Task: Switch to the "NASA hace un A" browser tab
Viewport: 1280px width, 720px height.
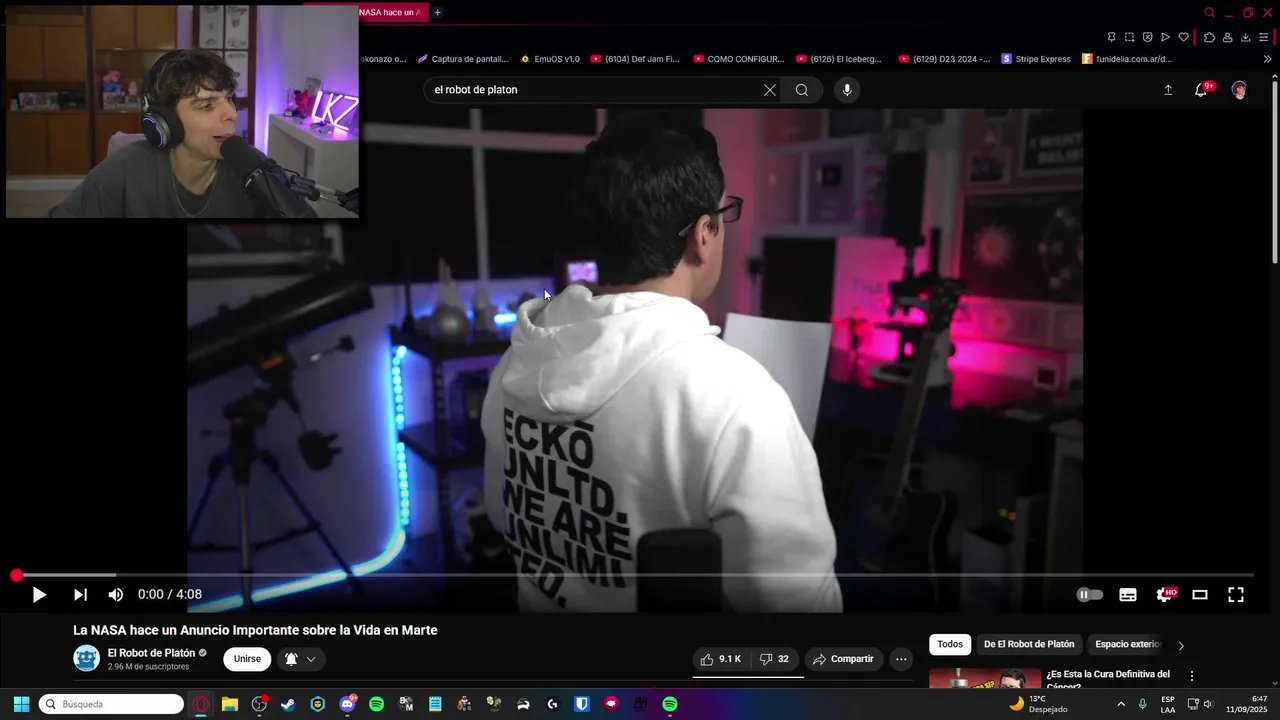Action: pos(392,12)
